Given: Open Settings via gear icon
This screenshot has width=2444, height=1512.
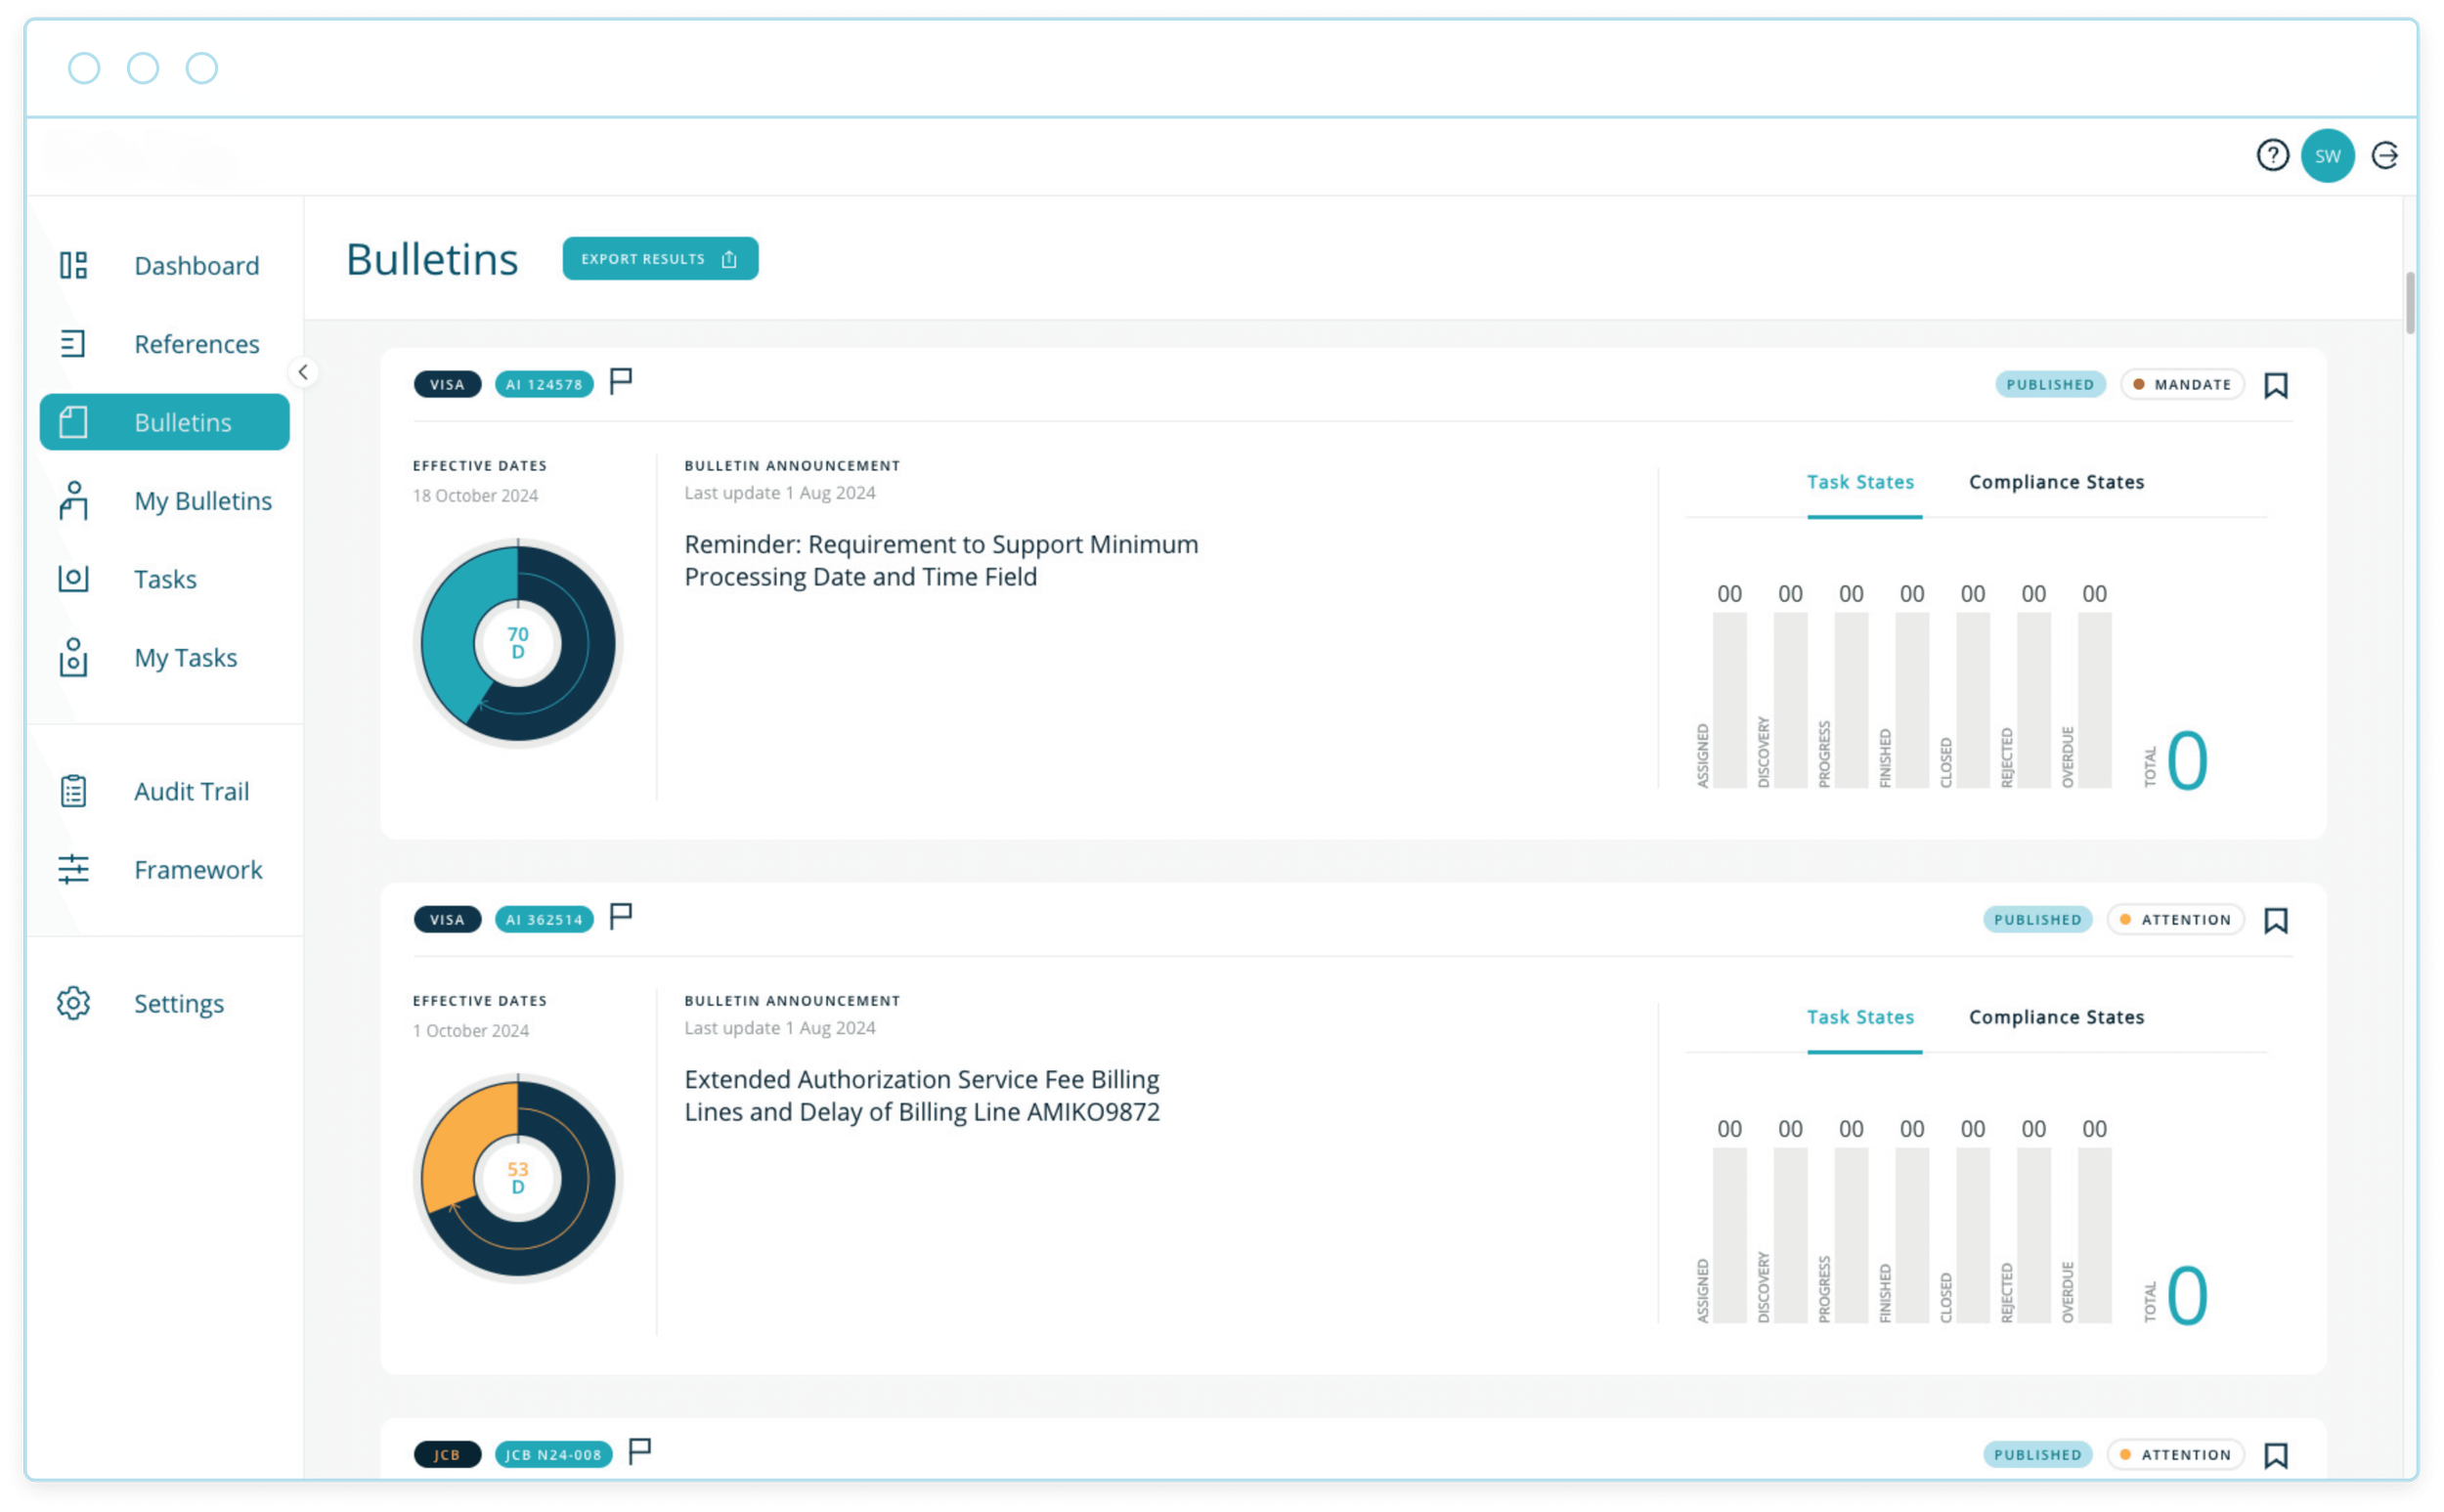Looking at the screenshot, I should click(73, 1003).
